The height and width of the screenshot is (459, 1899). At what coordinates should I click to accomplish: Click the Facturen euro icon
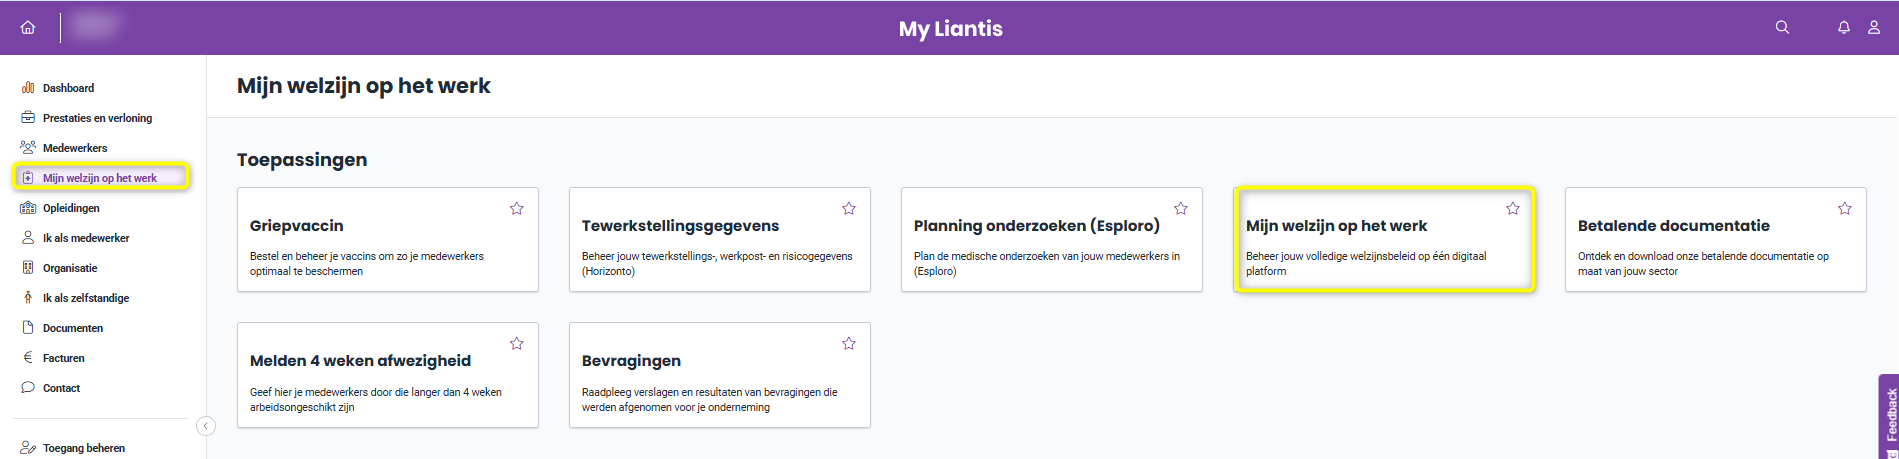(x=28, y=357)
